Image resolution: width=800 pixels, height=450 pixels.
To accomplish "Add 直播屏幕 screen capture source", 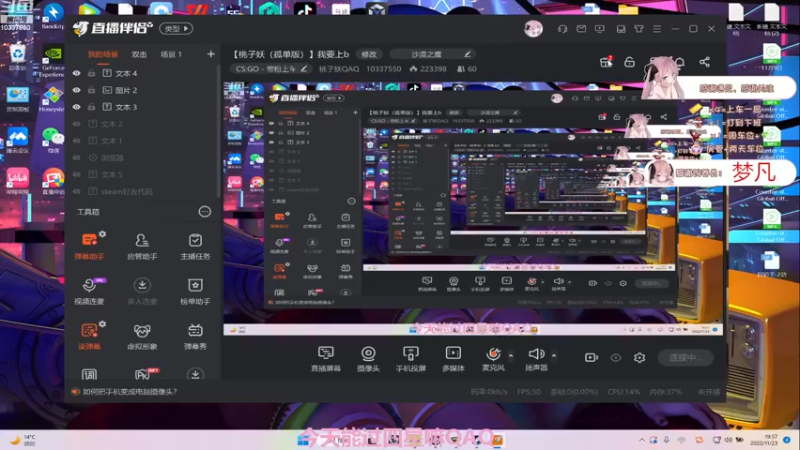I will 326,359.
